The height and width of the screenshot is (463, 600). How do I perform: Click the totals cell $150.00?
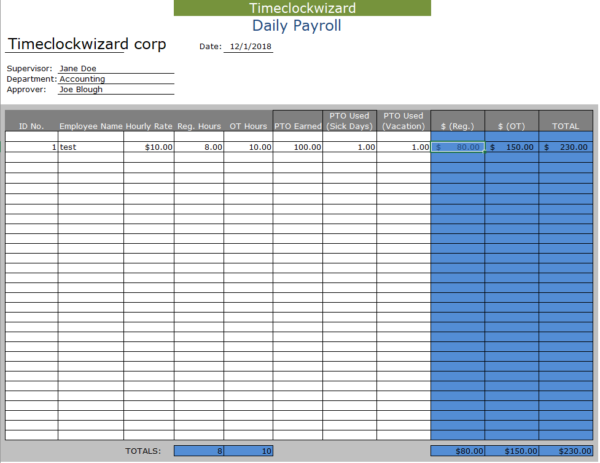(x=511, y=451)
